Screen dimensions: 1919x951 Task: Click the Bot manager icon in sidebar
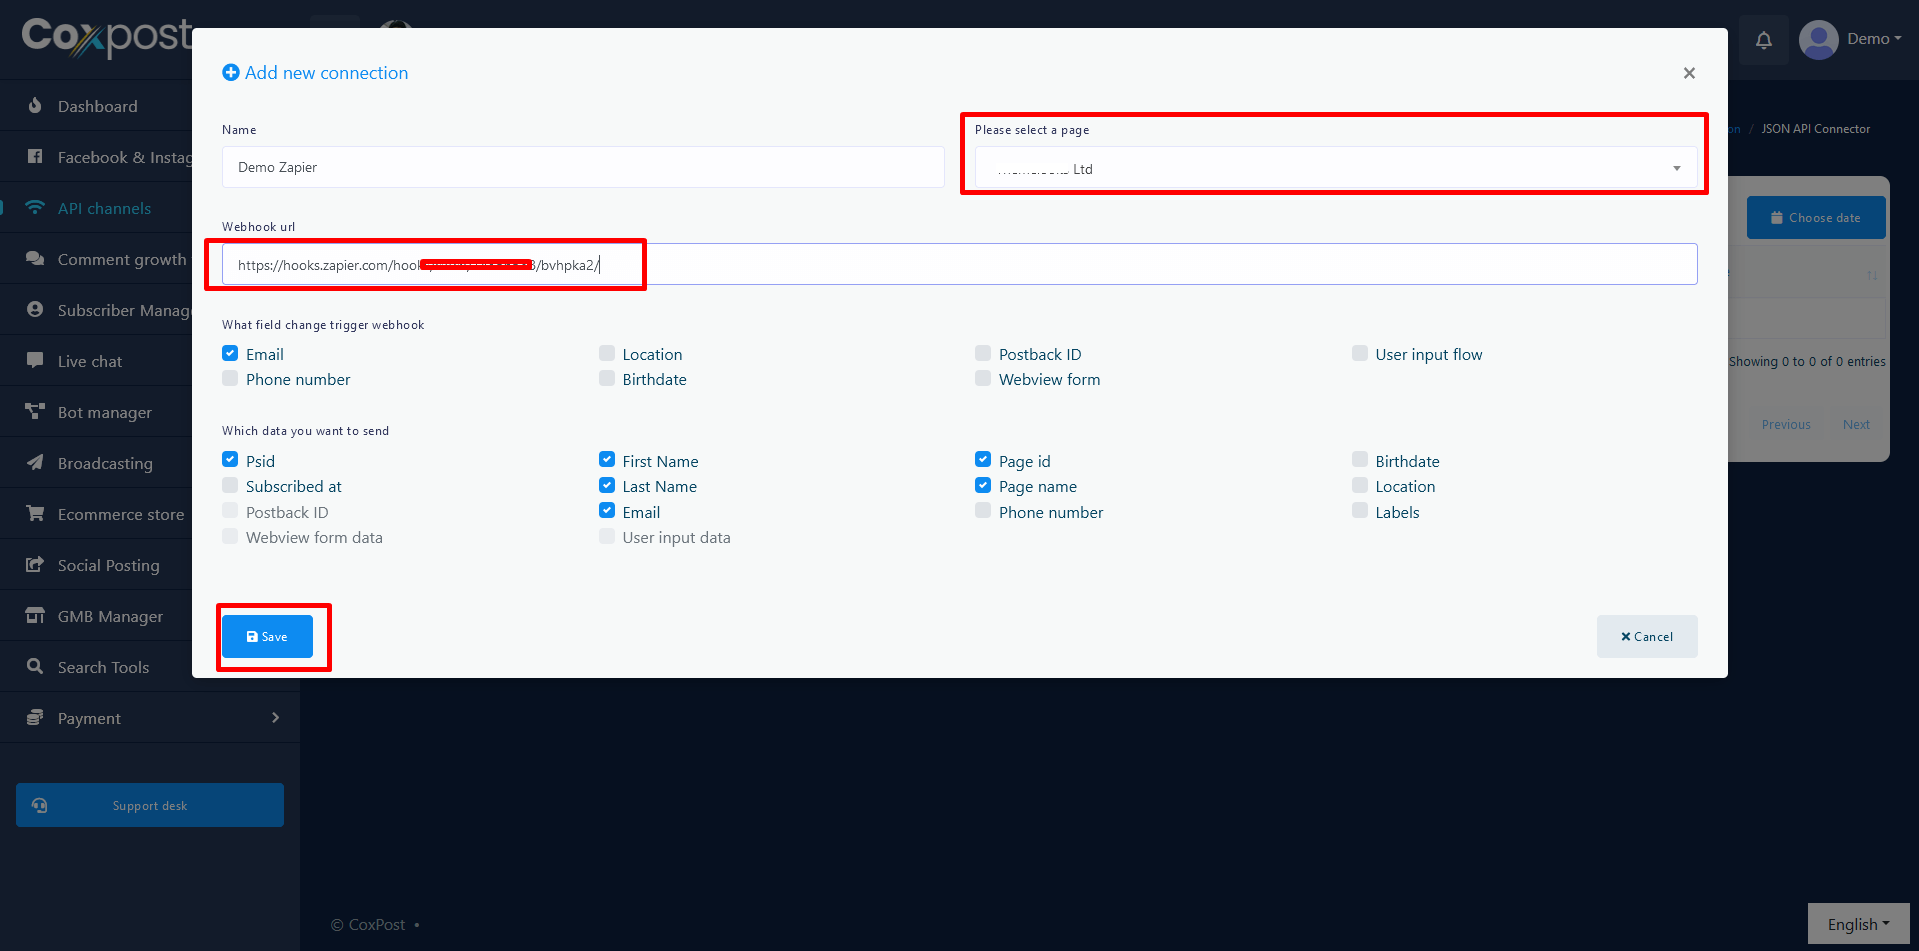coord(35,412)
